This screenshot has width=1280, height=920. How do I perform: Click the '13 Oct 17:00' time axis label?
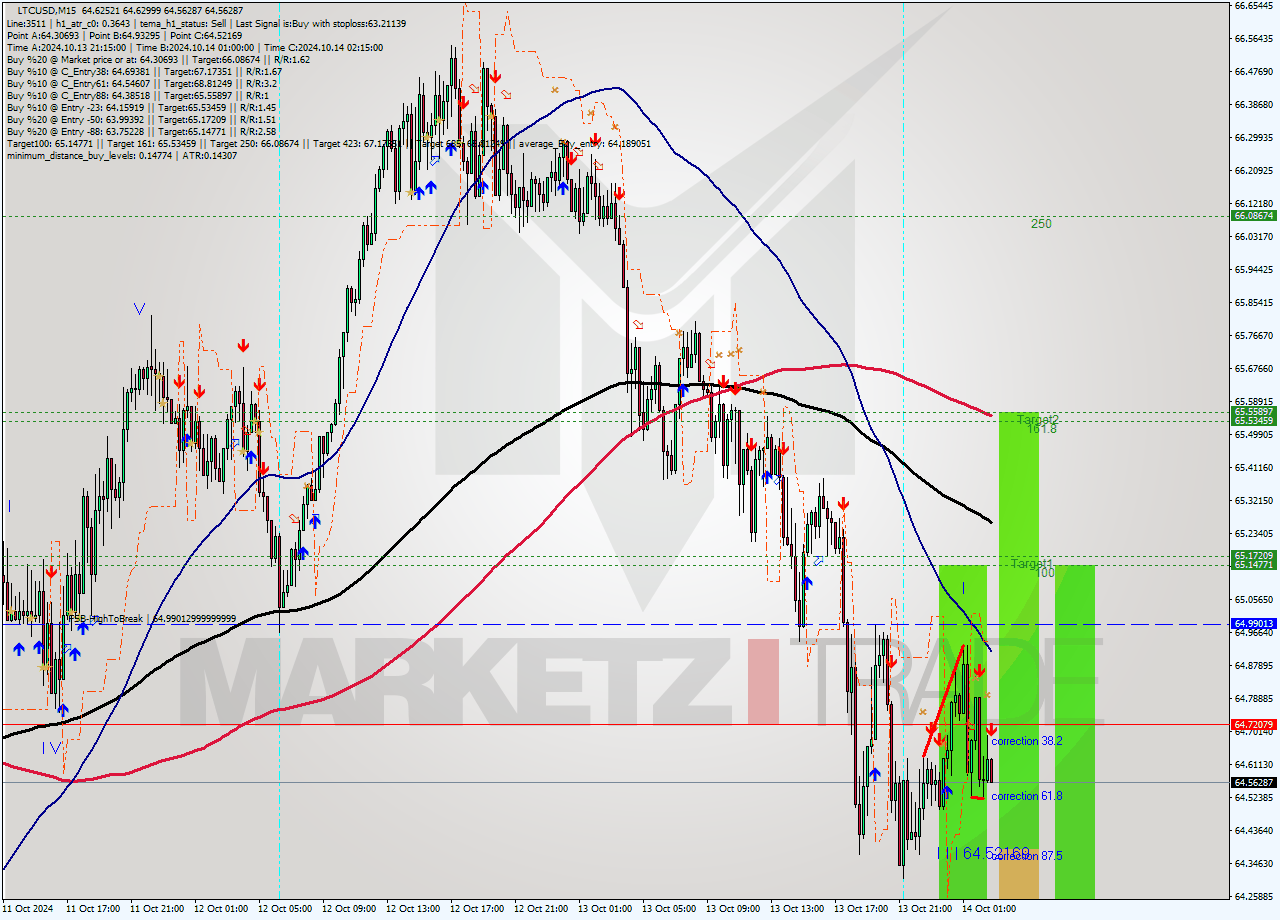pos(860,909)
